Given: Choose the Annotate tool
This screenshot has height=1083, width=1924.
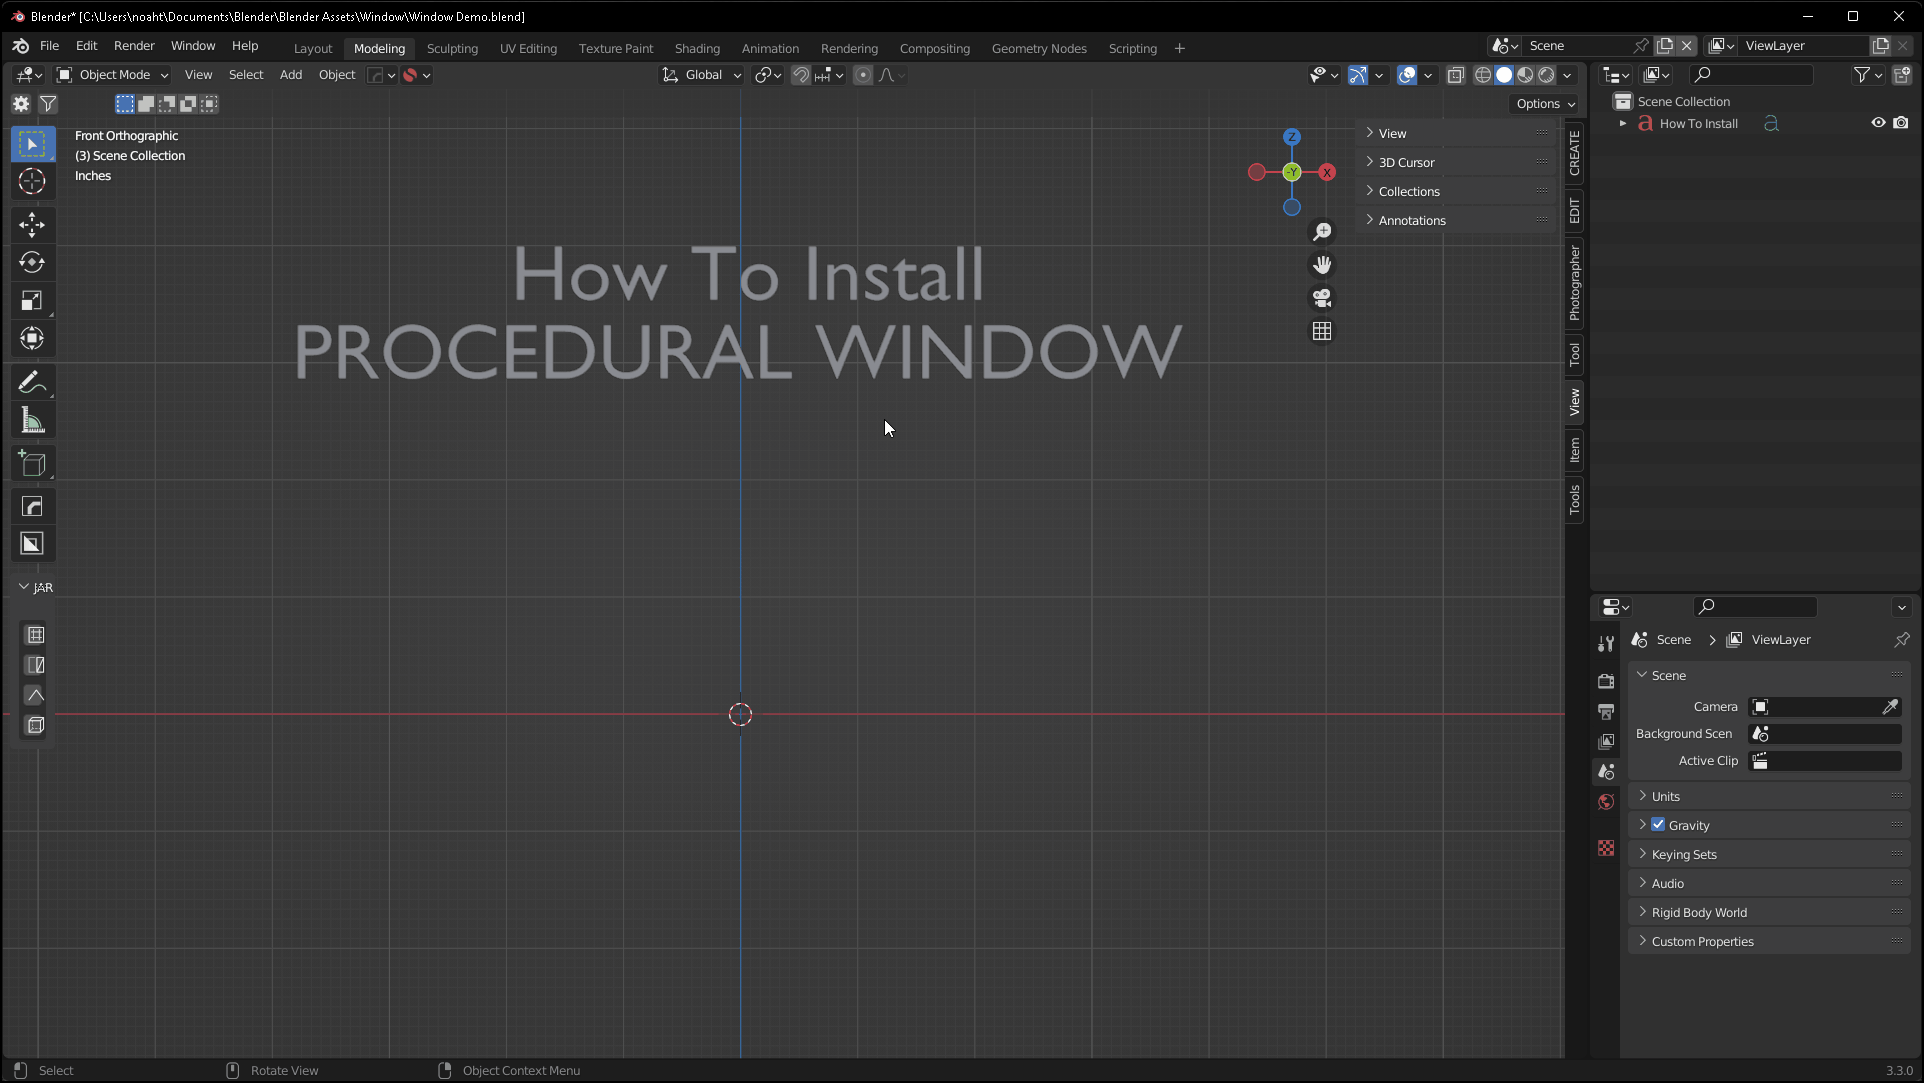Looking at the screenshot, I should [33, 381].
